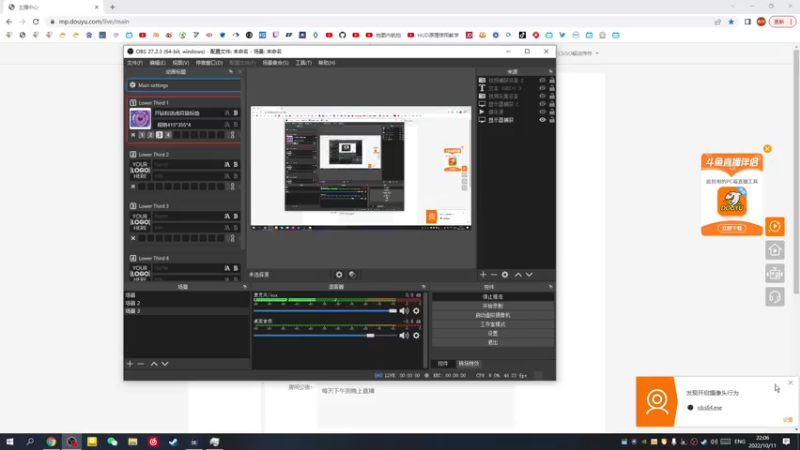Open the 工具(T) menu in OBS
The width and height of the screenshot is (800, 450).
pyautogui.click(x=304, y=63)
